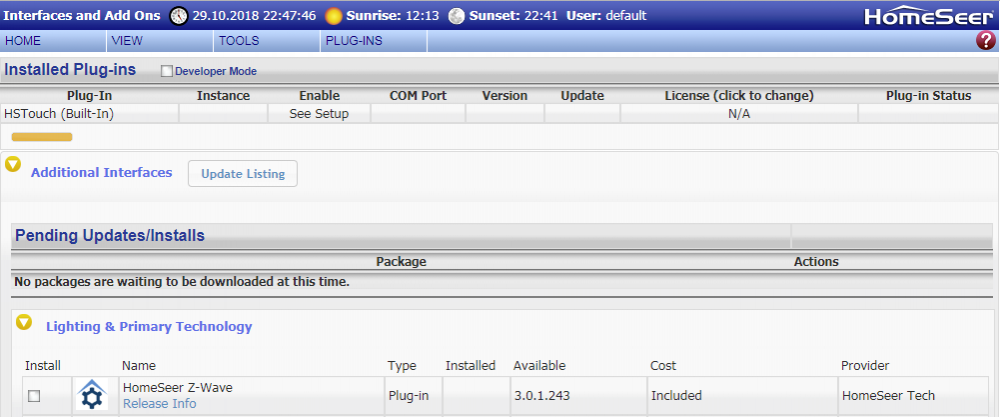Open the TOOLS menu

point(239,41)
